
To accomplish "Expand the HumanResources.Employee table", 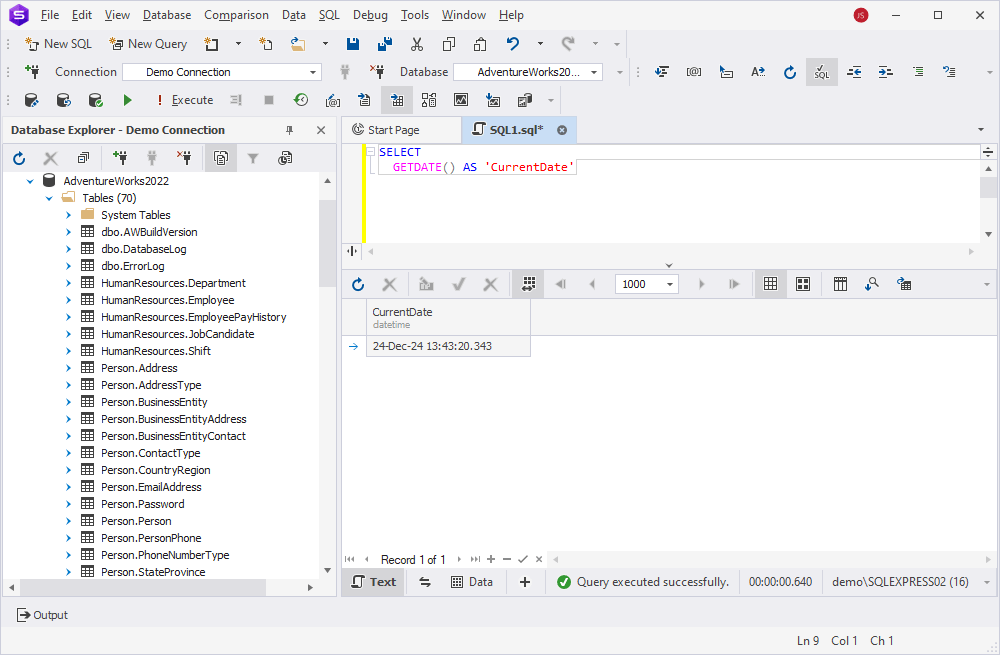I will point(68,300).
